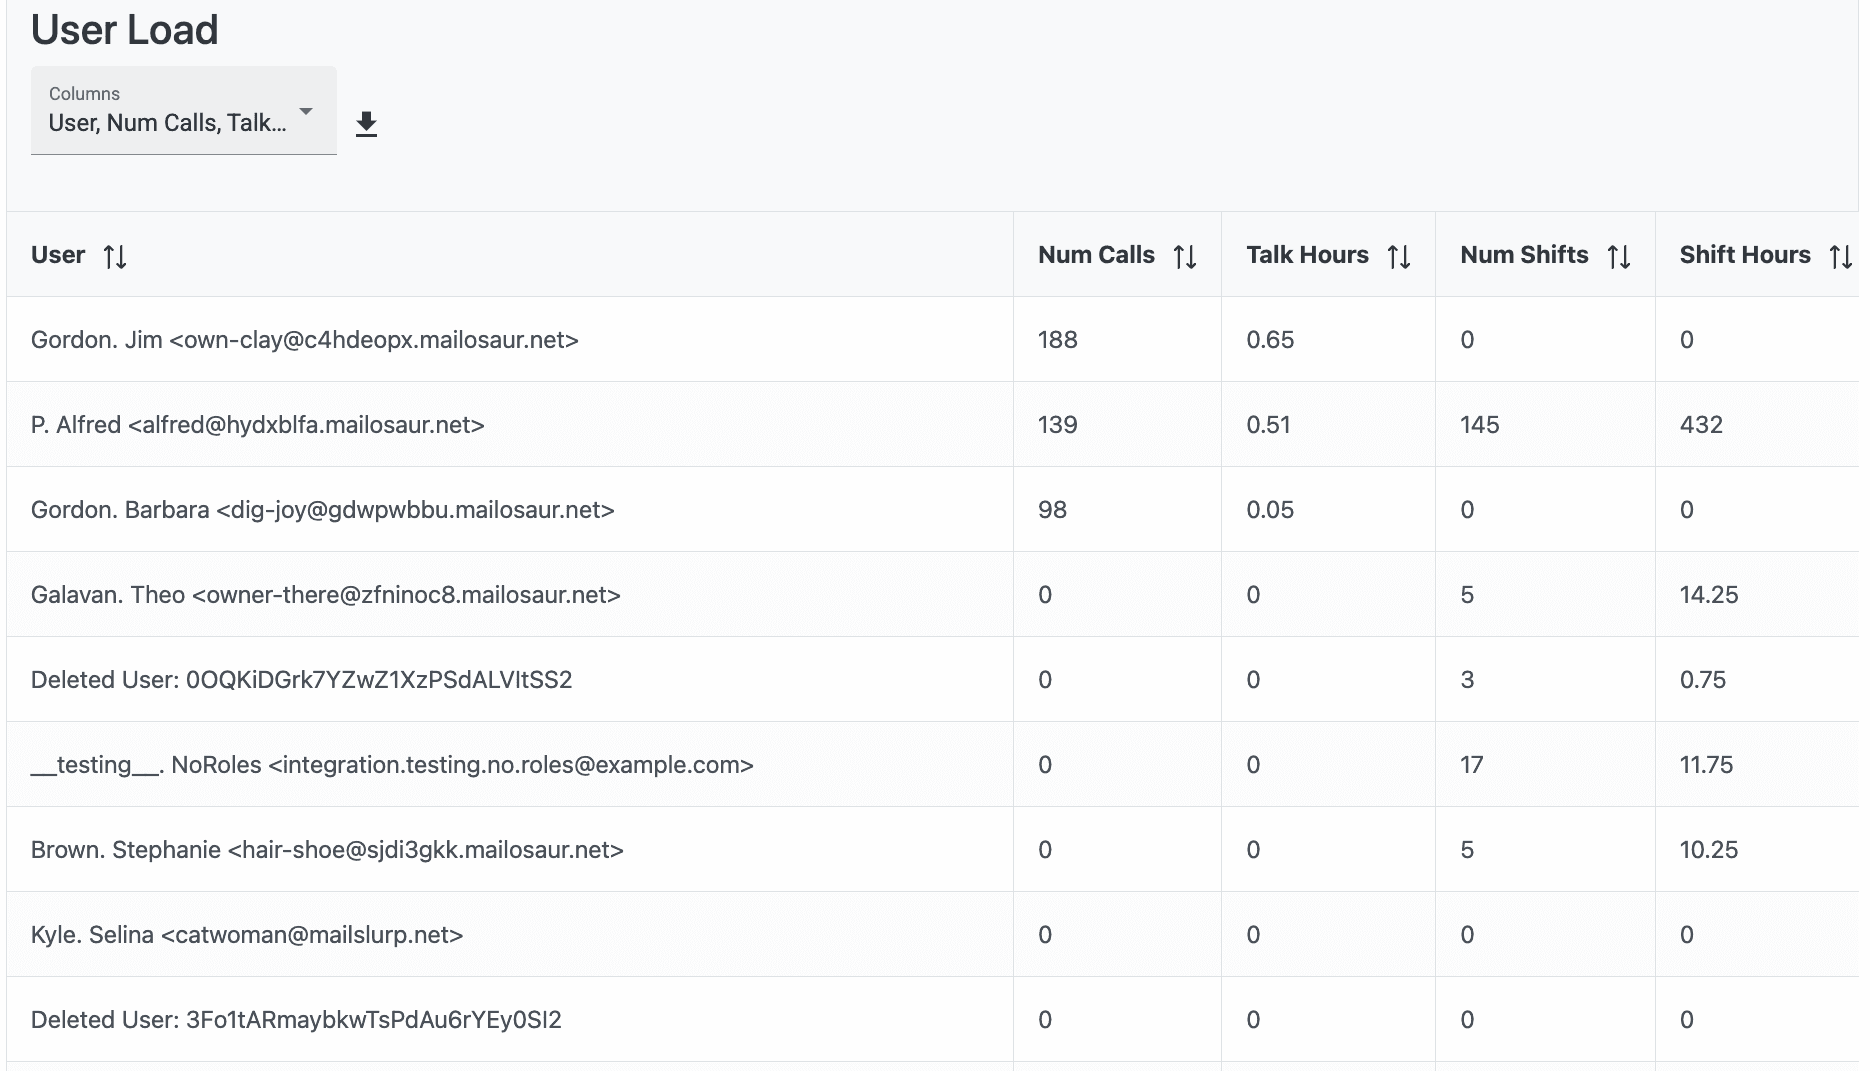Click Shift Hours value 11.75
The height and width of the screenshot is (1071, 1870).
[1706, 765]
